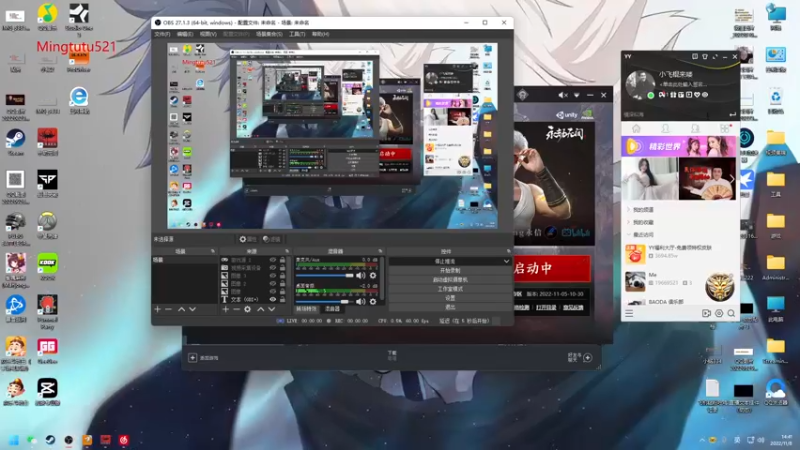Open YY search icon at bottom

point(731,313)
